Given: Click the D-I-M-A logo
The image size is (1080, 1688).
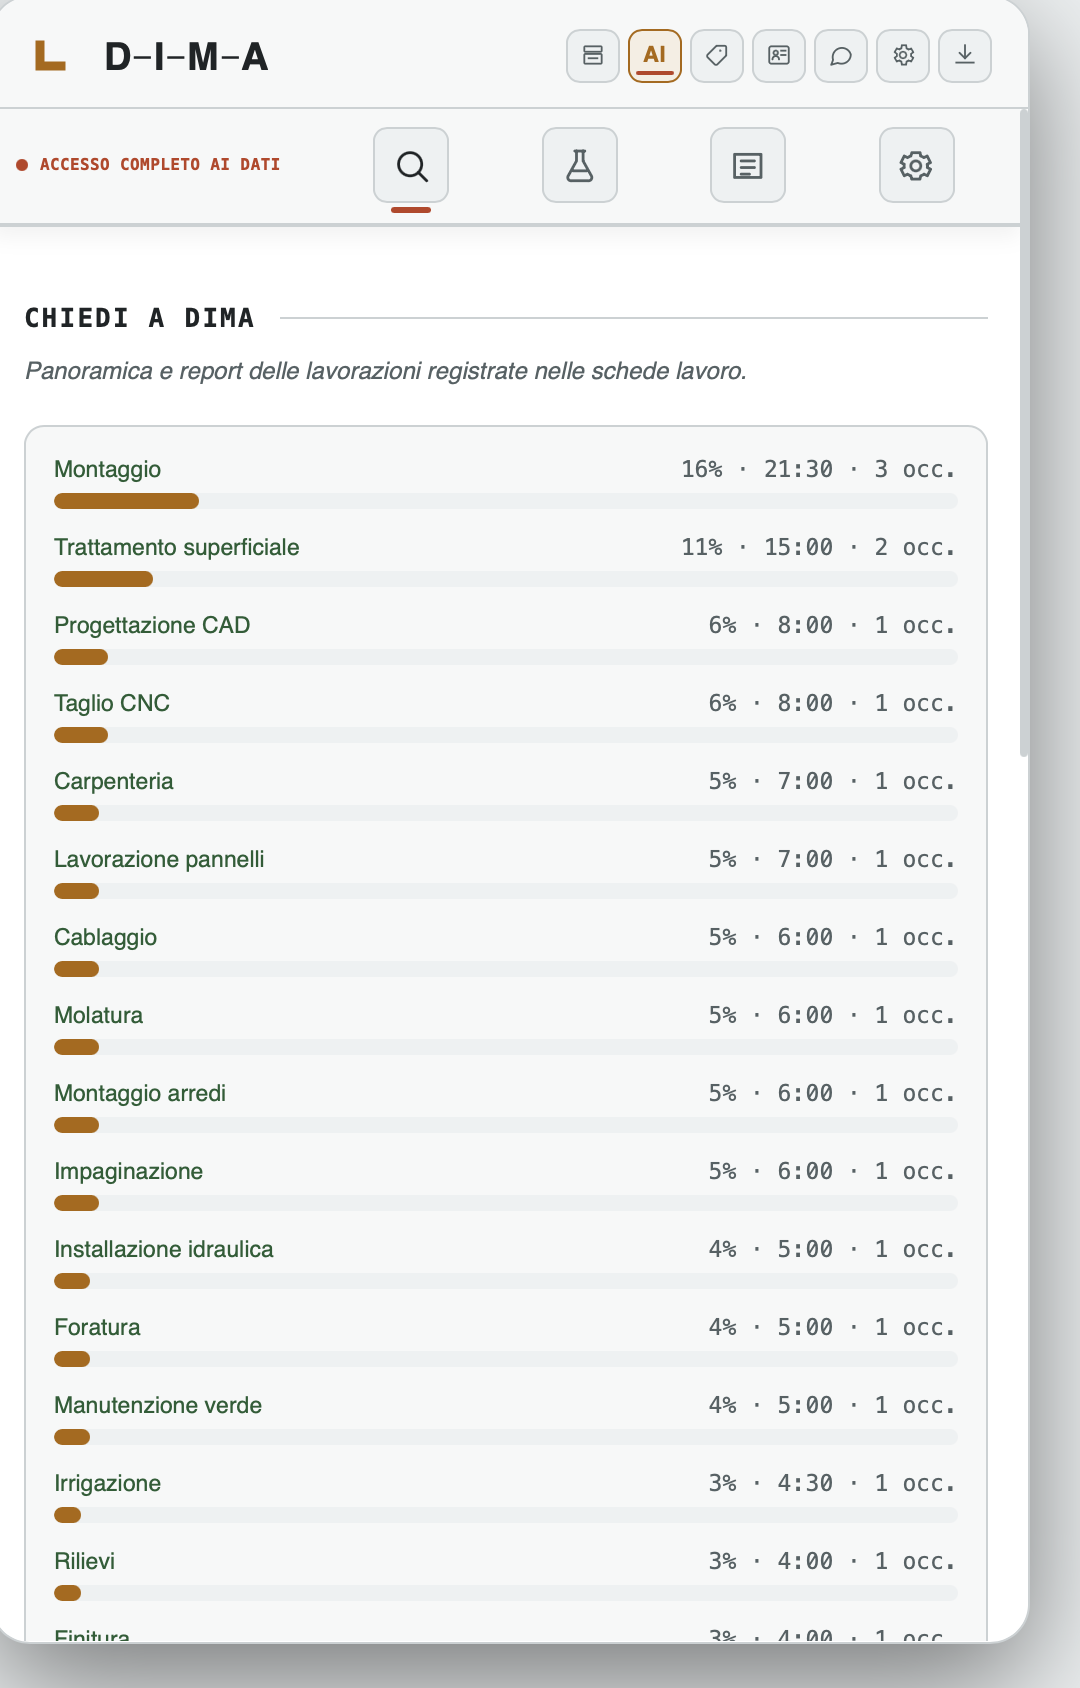Looking at the screenshot, I should pos(151,56).
